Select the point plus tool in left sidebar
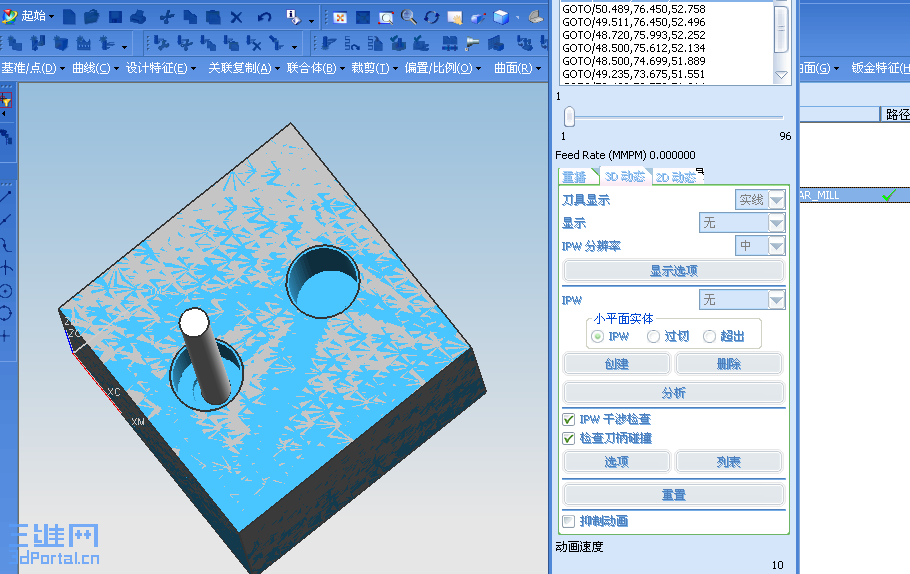Viewport: 910px width, 574px height. pos(6,336)
